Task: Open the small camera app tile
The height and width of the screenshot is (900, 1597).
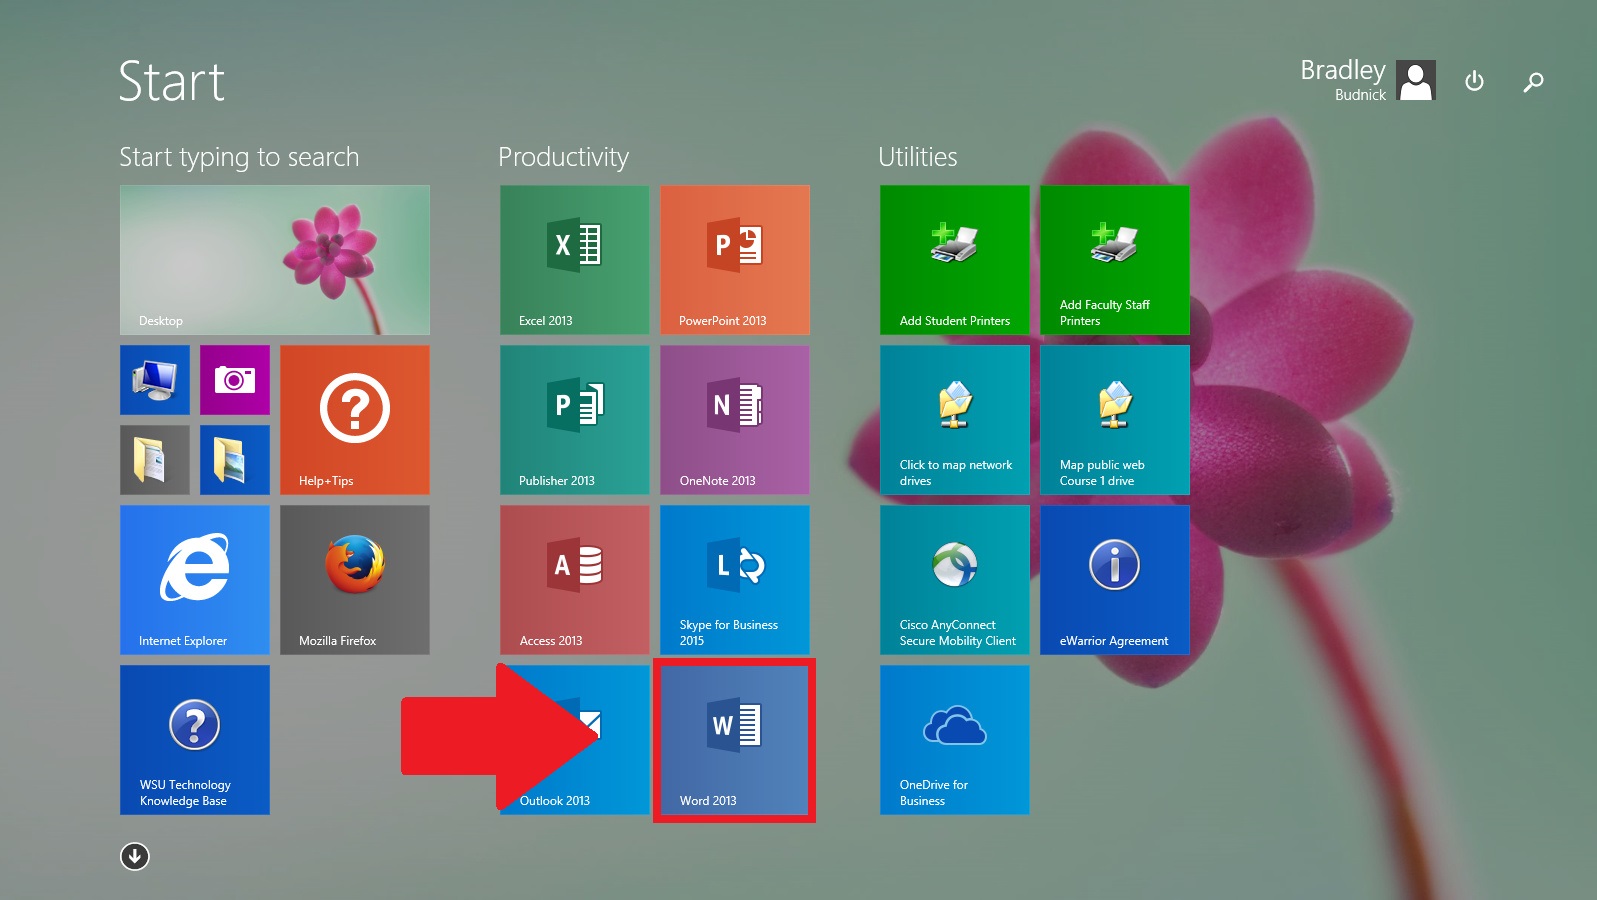Action: (x=234, y=379)
